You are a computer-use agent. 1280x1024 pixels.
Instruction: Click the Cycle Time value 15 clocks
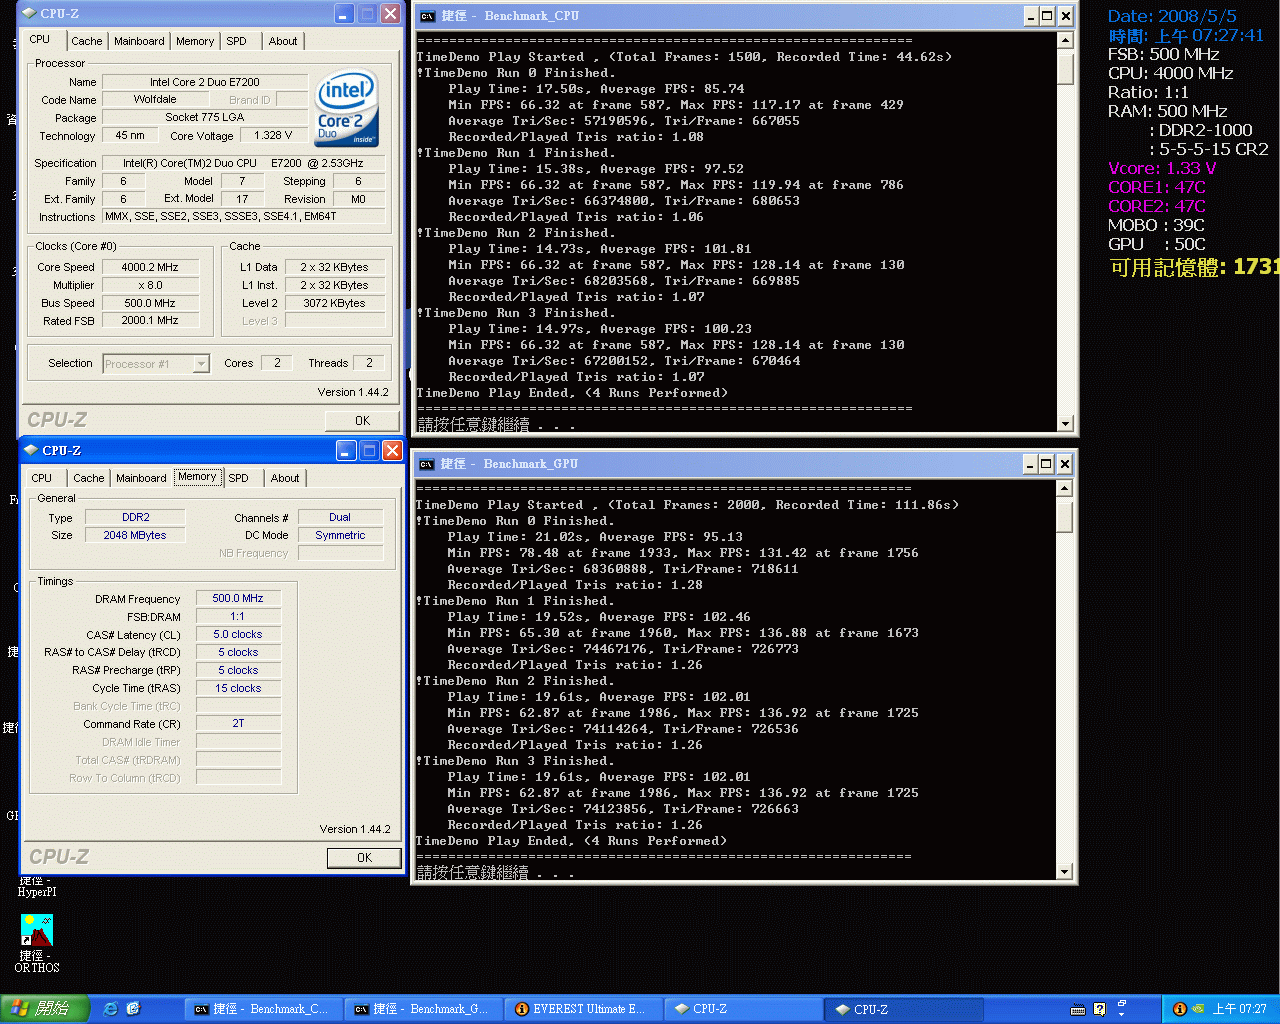coord(238,688)
